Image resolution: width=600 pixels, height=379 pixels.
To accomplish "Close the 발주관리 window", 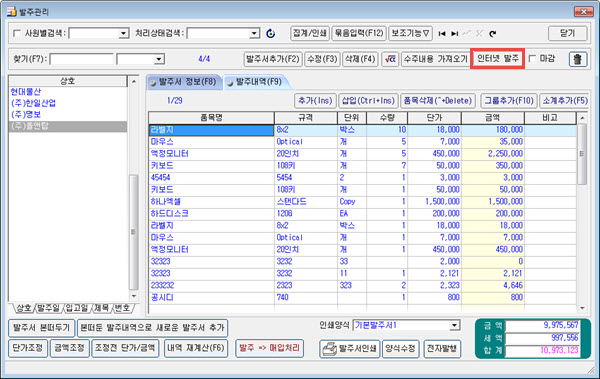I will coord(583,12).
